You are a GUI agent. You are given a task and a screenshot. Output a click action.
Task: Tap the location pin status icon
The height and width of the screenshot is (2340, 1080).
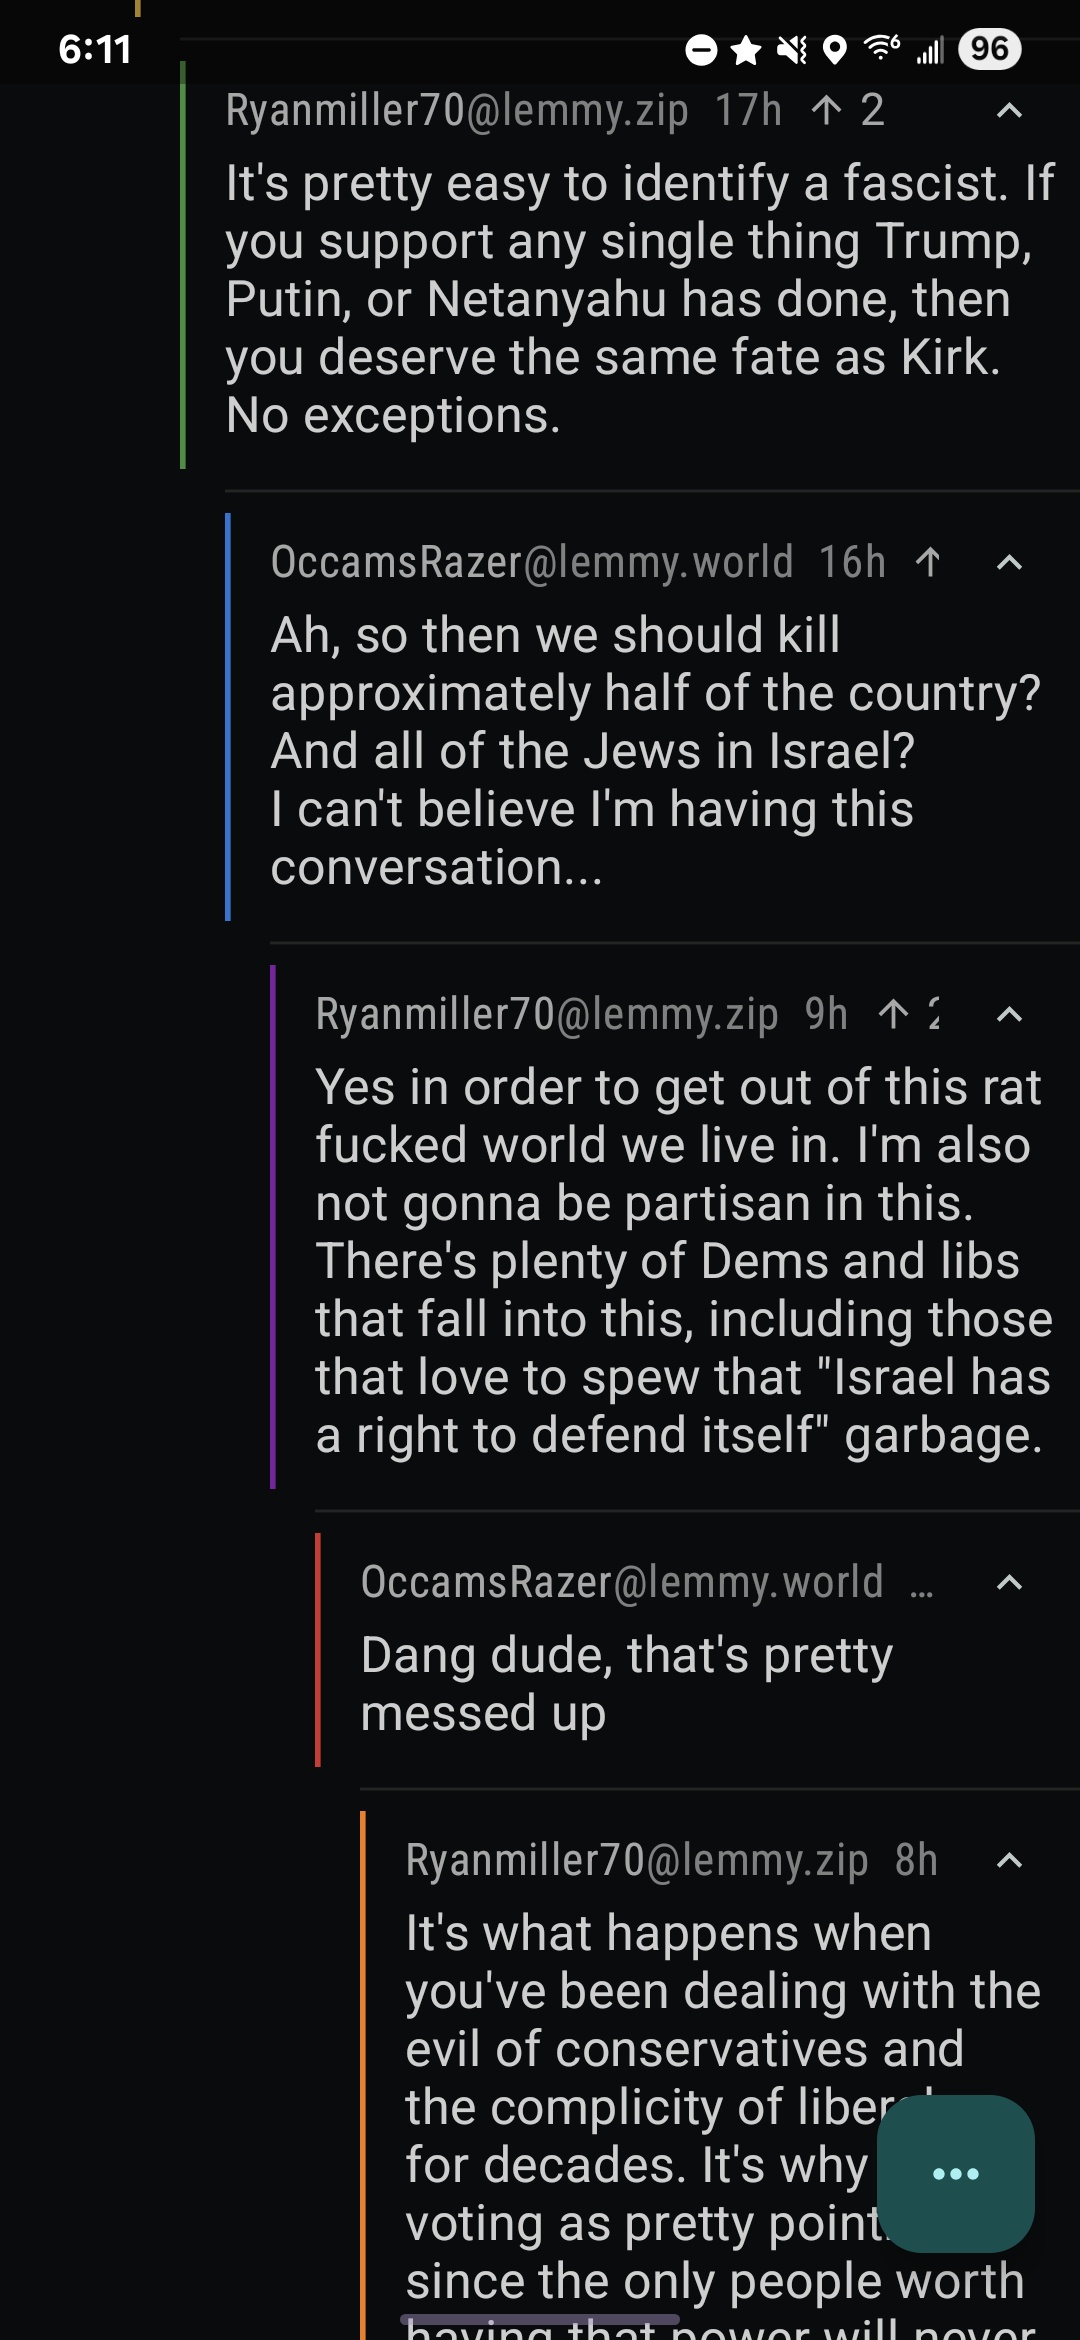(x=835, y=49)
